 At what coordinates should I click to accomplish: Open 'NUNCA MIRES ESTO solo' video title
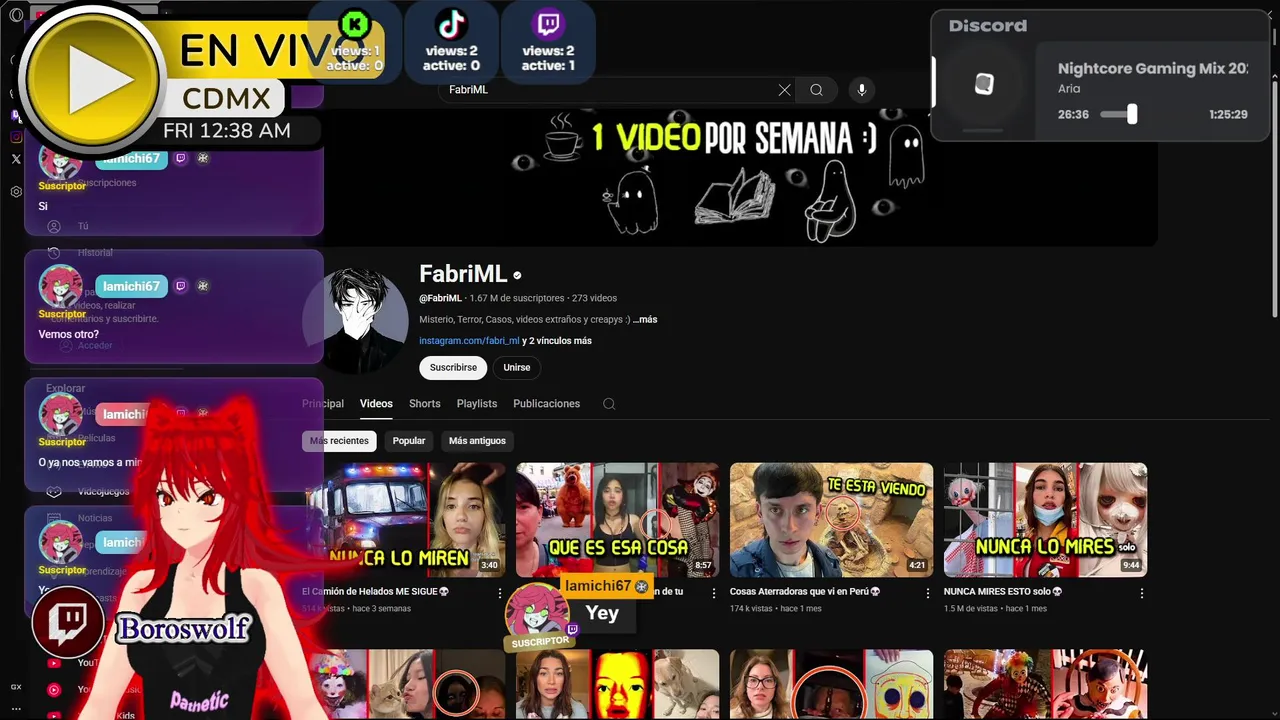pyautogui.click(x=1003, y=592)
